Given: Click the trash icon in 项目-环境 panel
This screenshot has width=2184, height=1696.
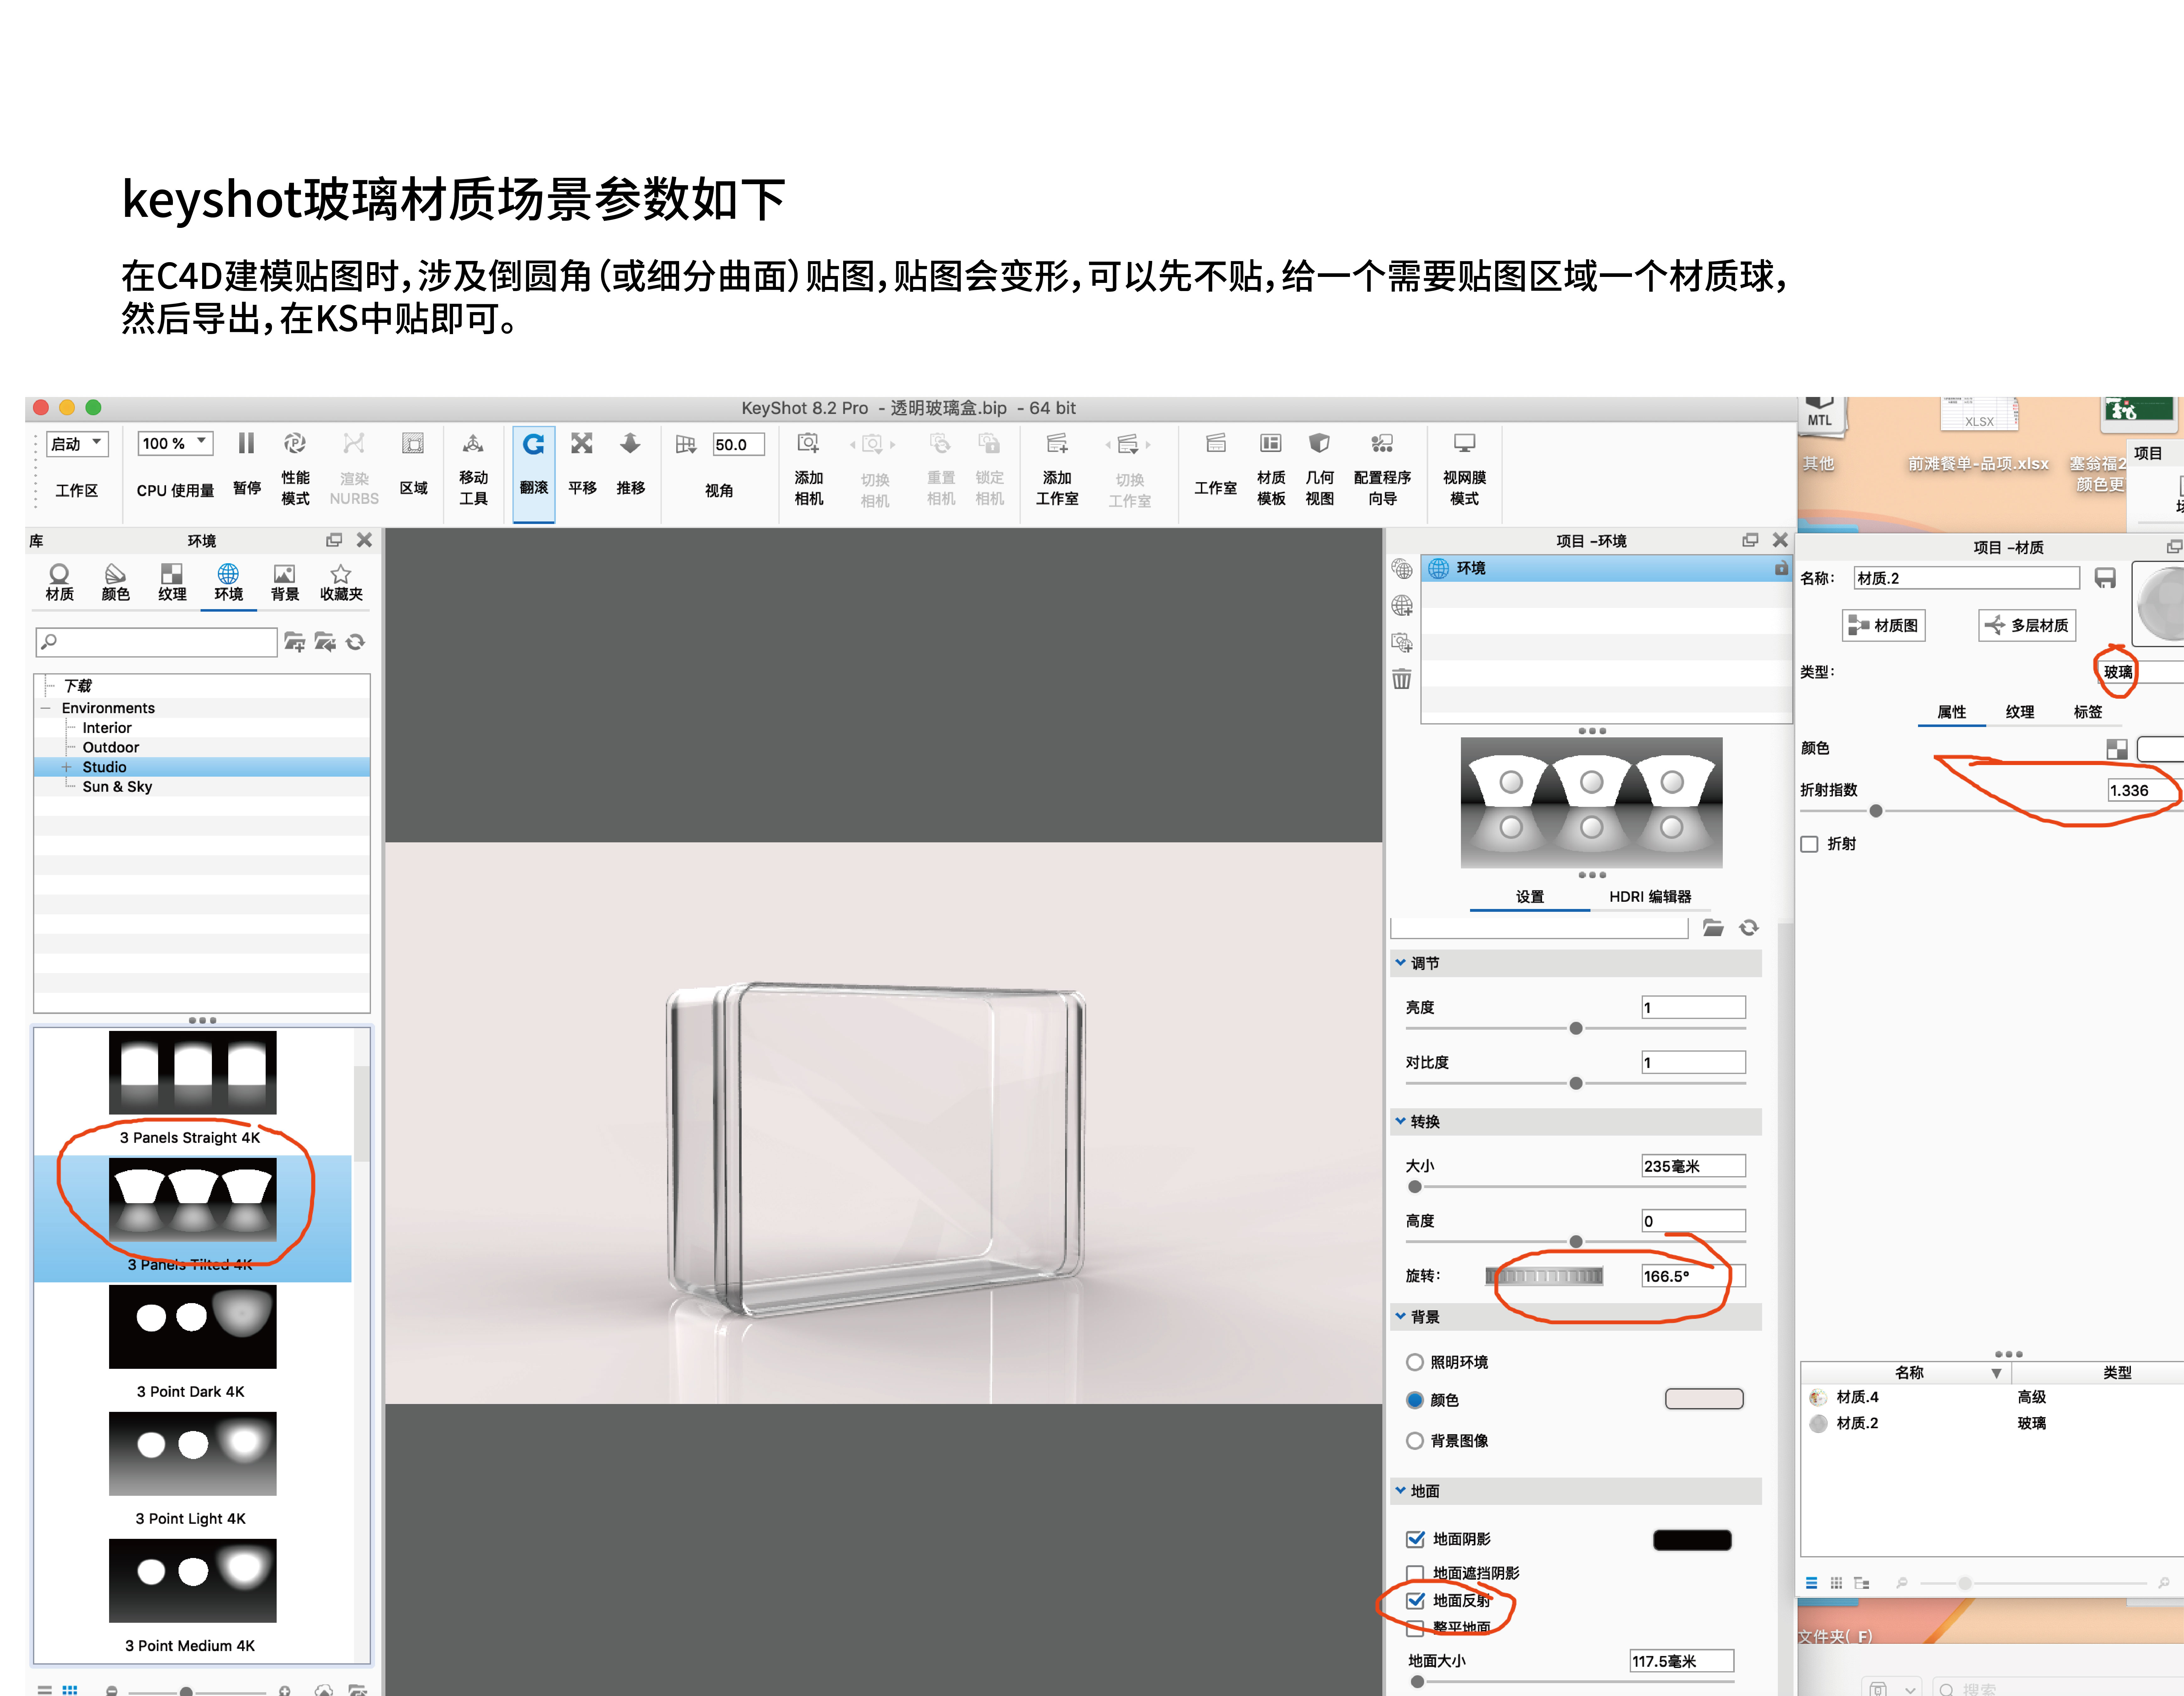Looking at the screenshot, I should pos(1402,679).
